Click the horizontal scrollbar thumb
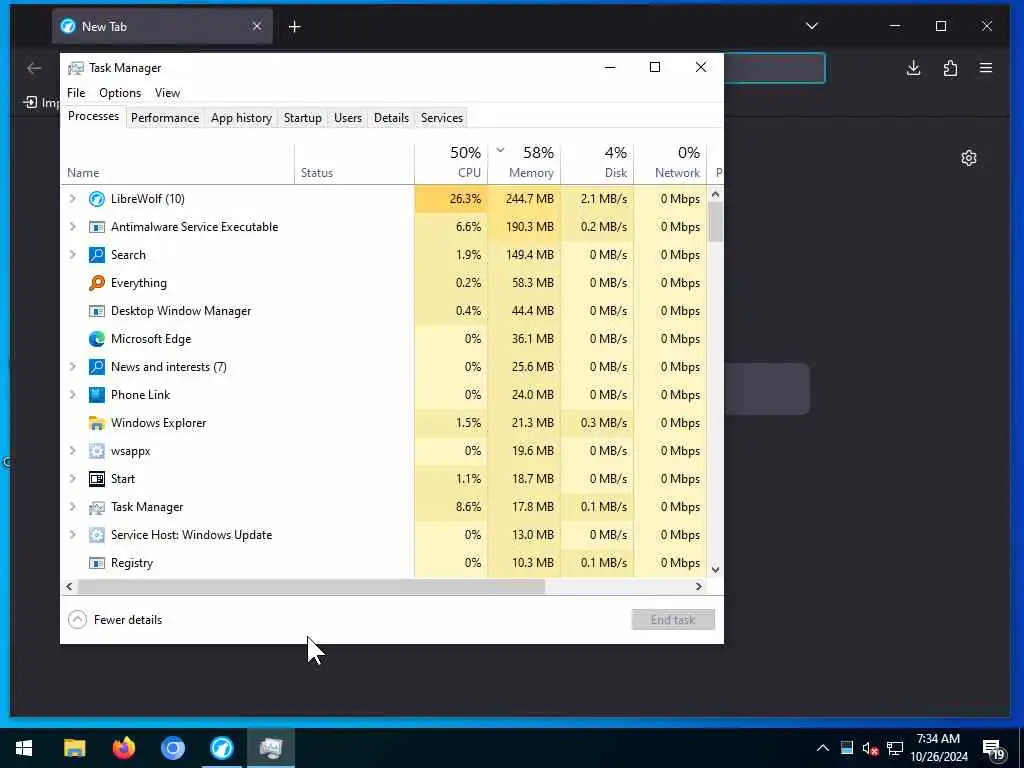The height and width of the screenshot is (768, 1024). point(311,586)
